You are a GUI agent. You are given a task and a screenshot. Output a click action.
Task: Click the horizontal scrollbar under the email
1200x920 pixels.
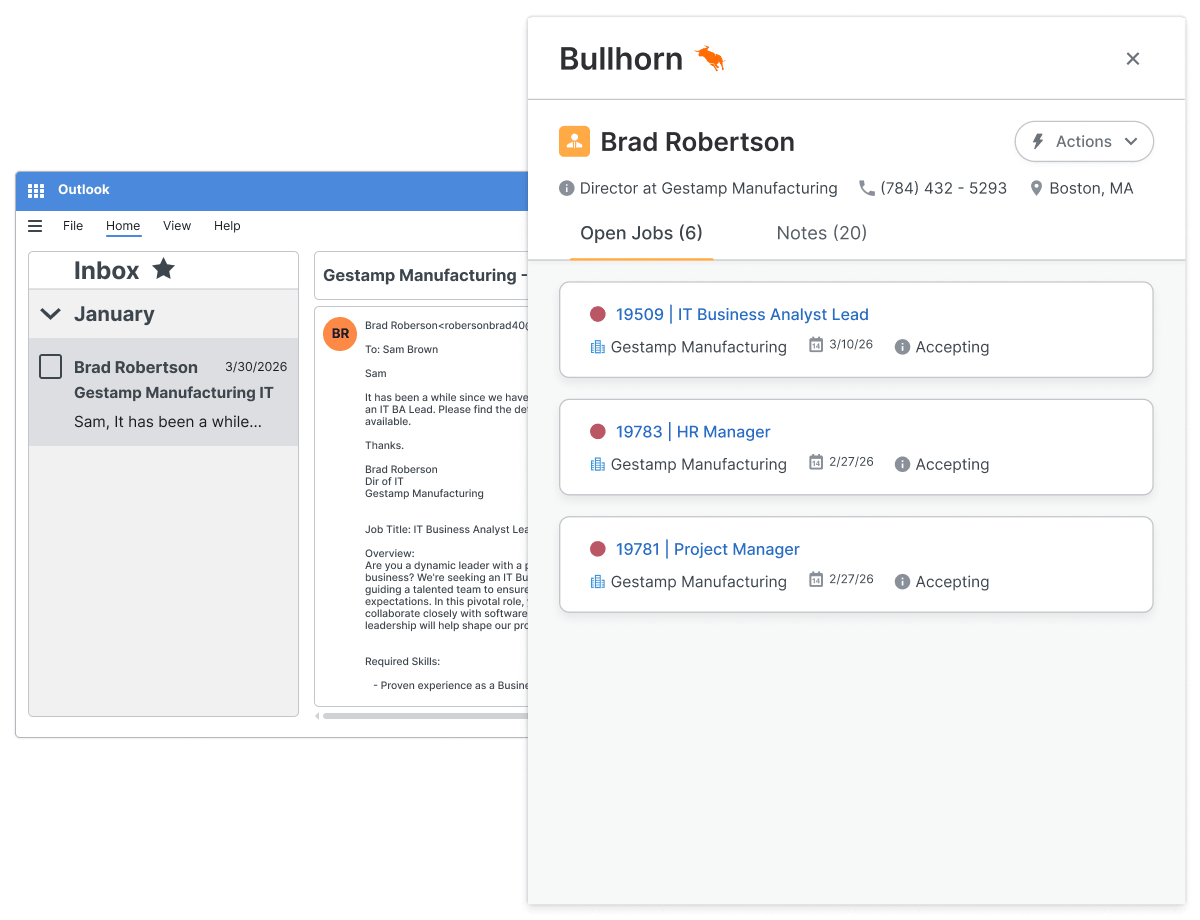coord(425,716)
